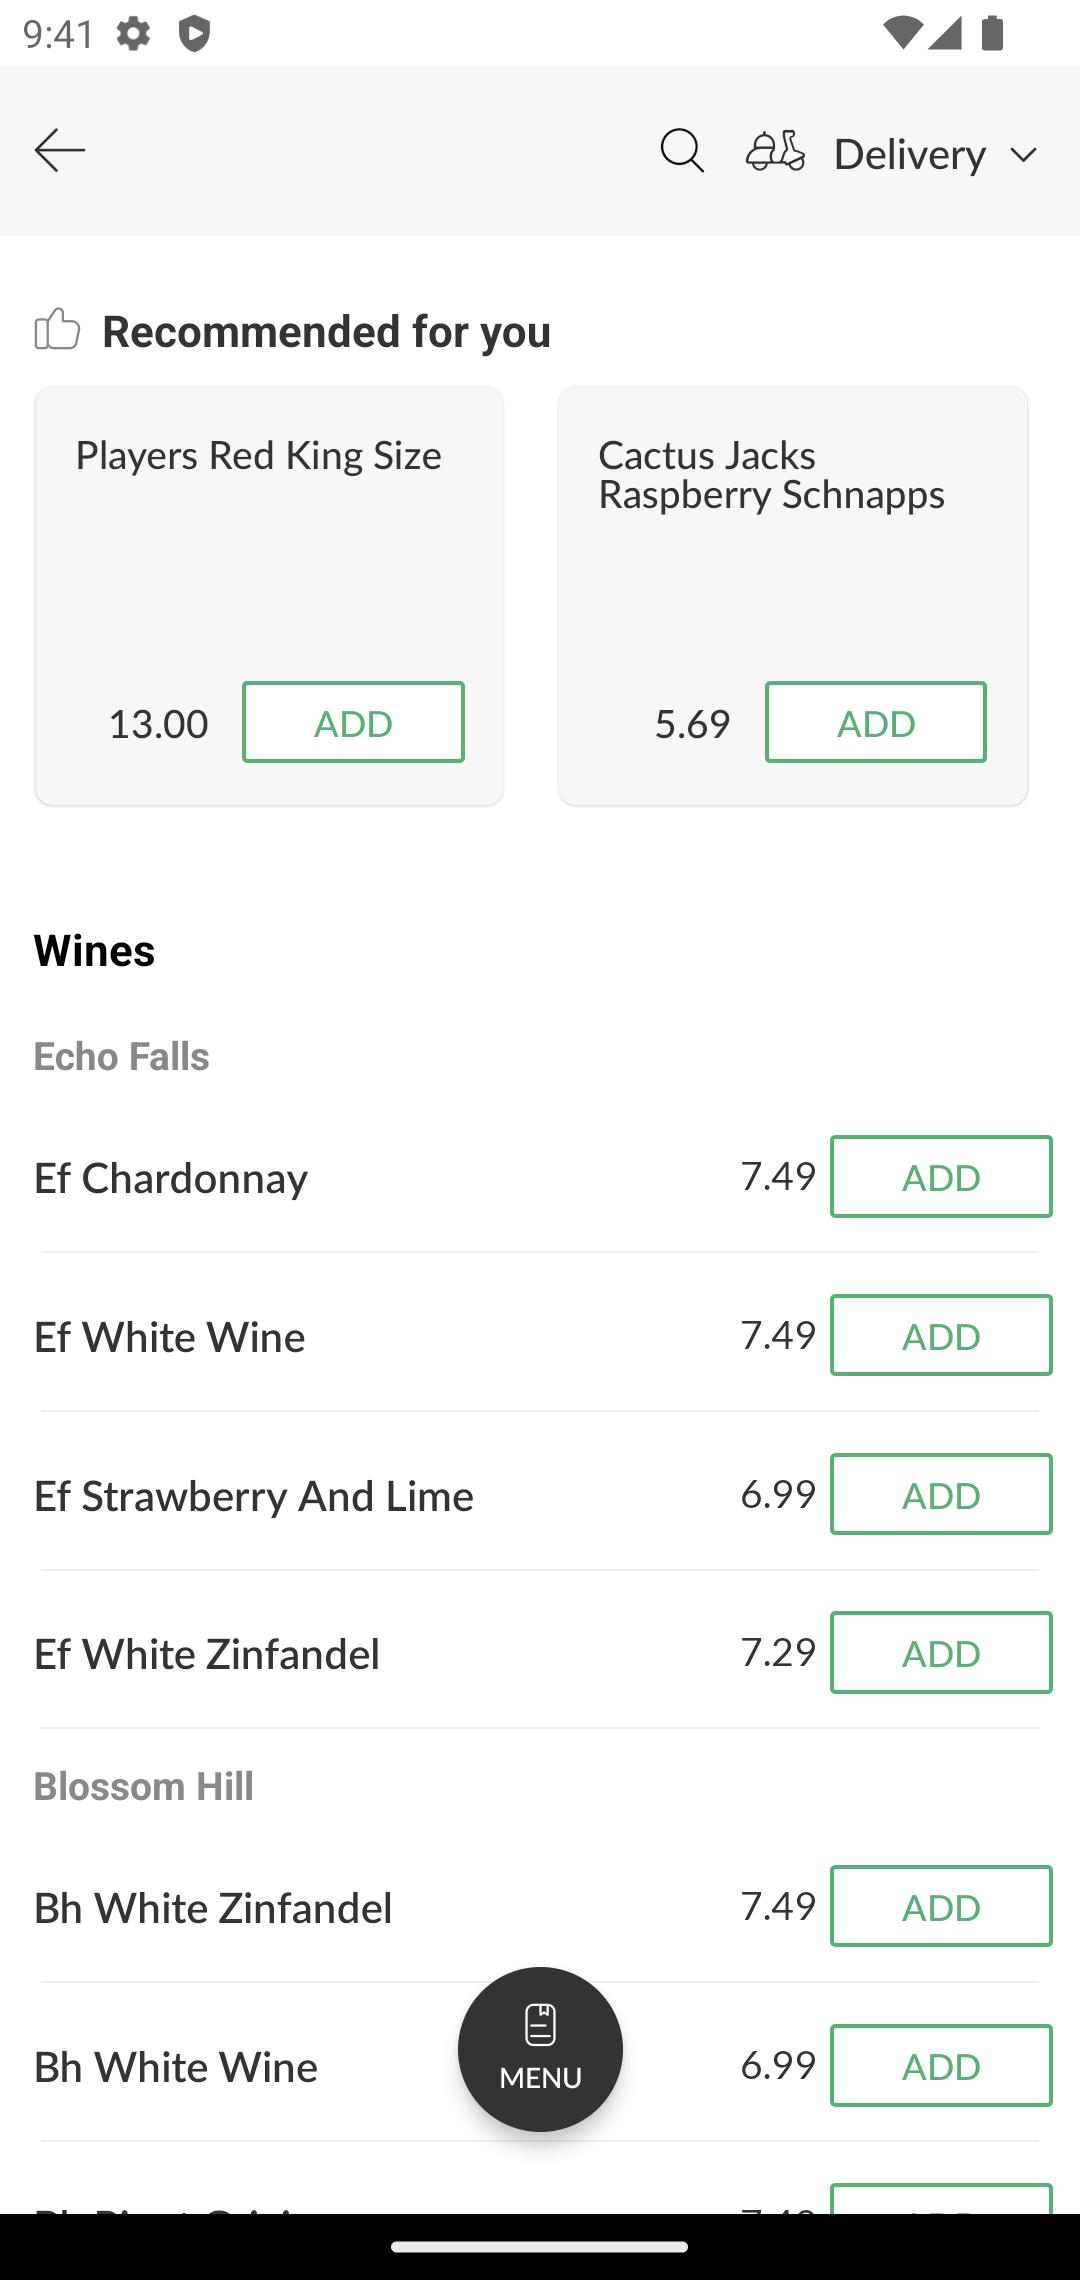1080x2280 pixels.
Task: Open the Players Red King Size card
Action: point(269,596)
